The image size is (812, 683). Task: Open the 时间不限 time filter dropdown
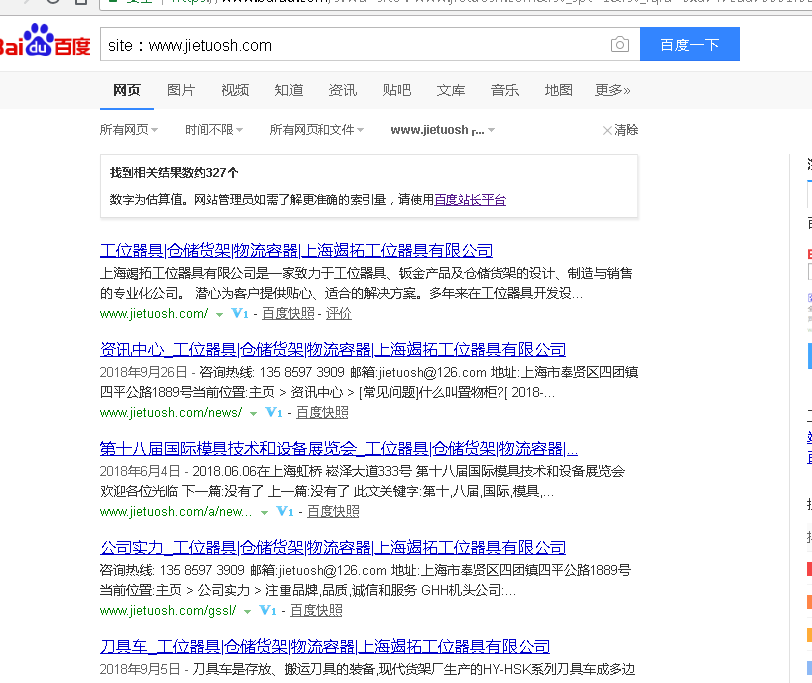(x=213, y=130)
